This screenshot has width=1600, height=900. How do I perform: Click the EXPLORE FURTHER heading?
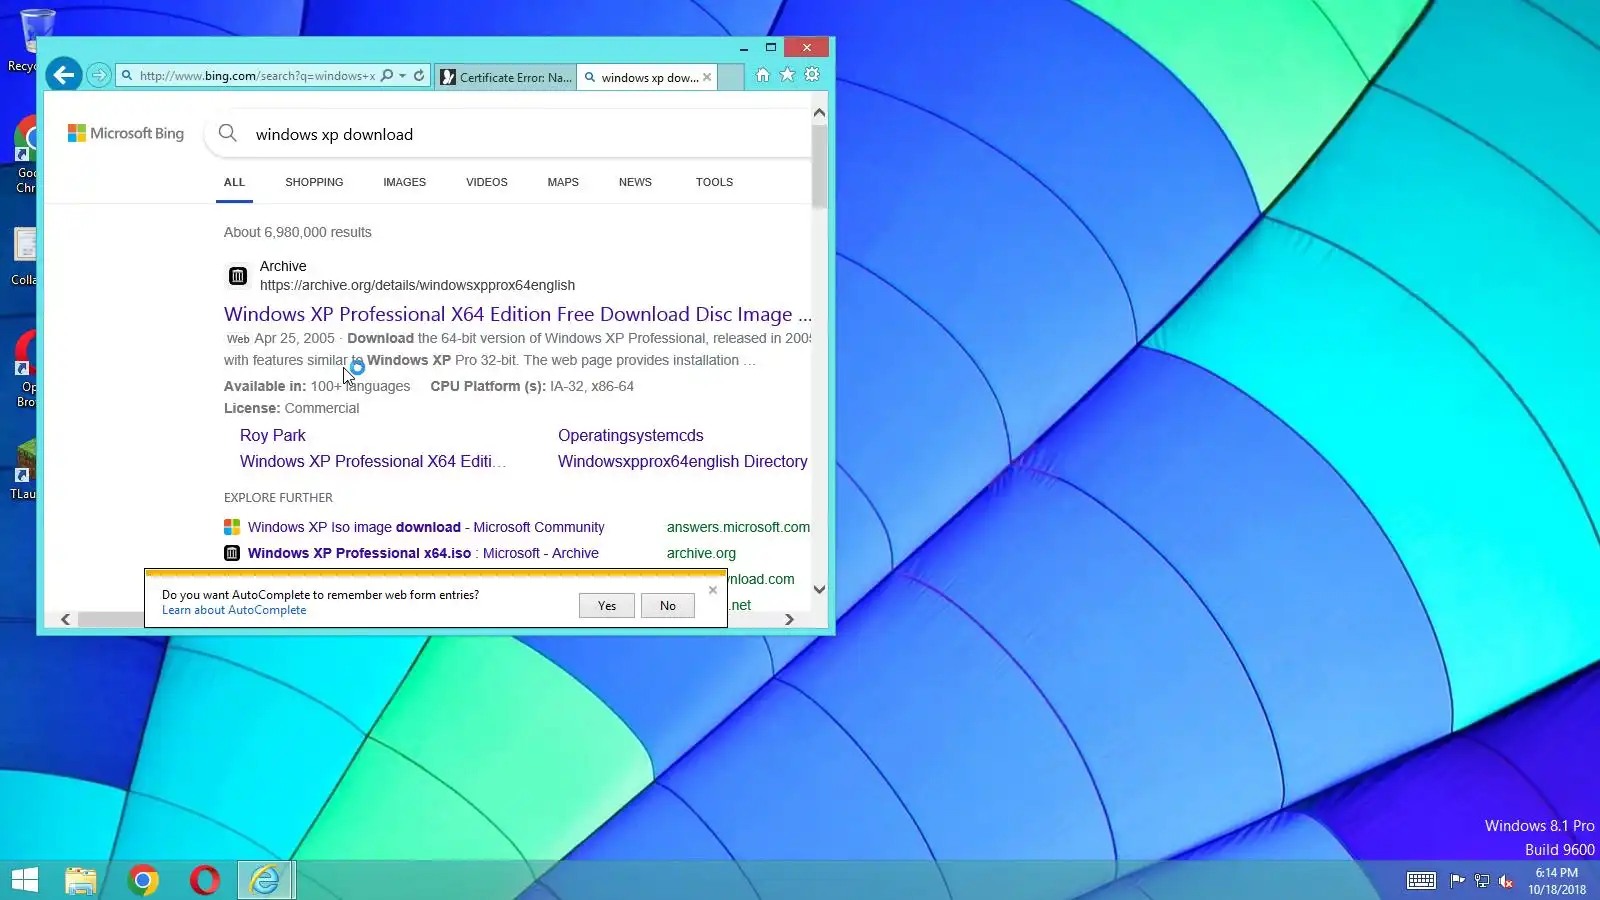coord(278,497)
